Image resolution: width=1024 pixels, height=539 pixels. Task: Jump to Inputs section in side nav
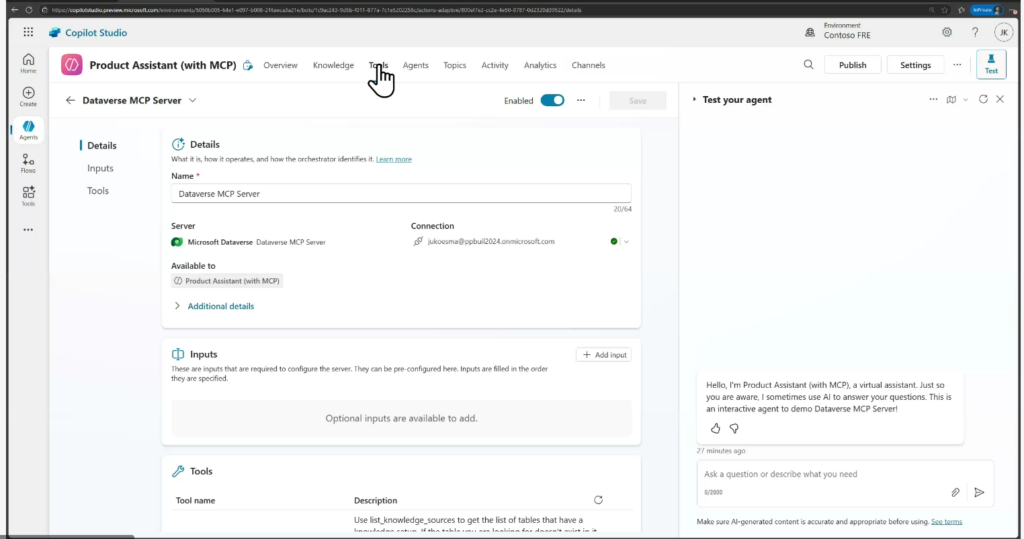click(x=100, y=168)
